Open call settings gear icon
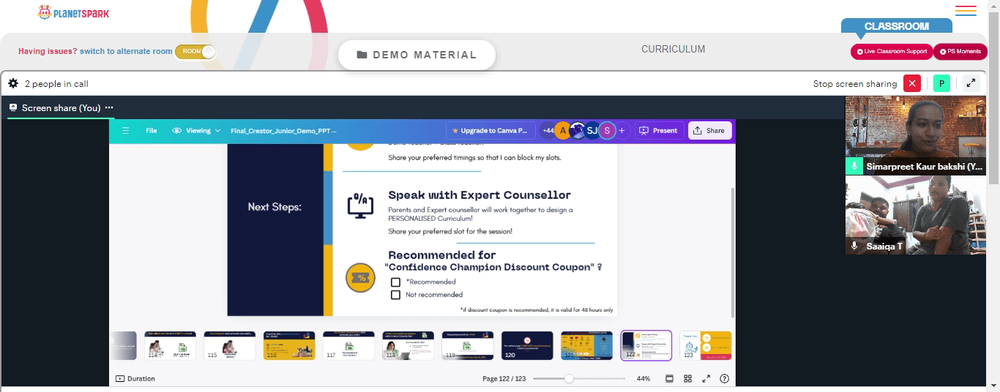1000x392 pixels. 13,83
